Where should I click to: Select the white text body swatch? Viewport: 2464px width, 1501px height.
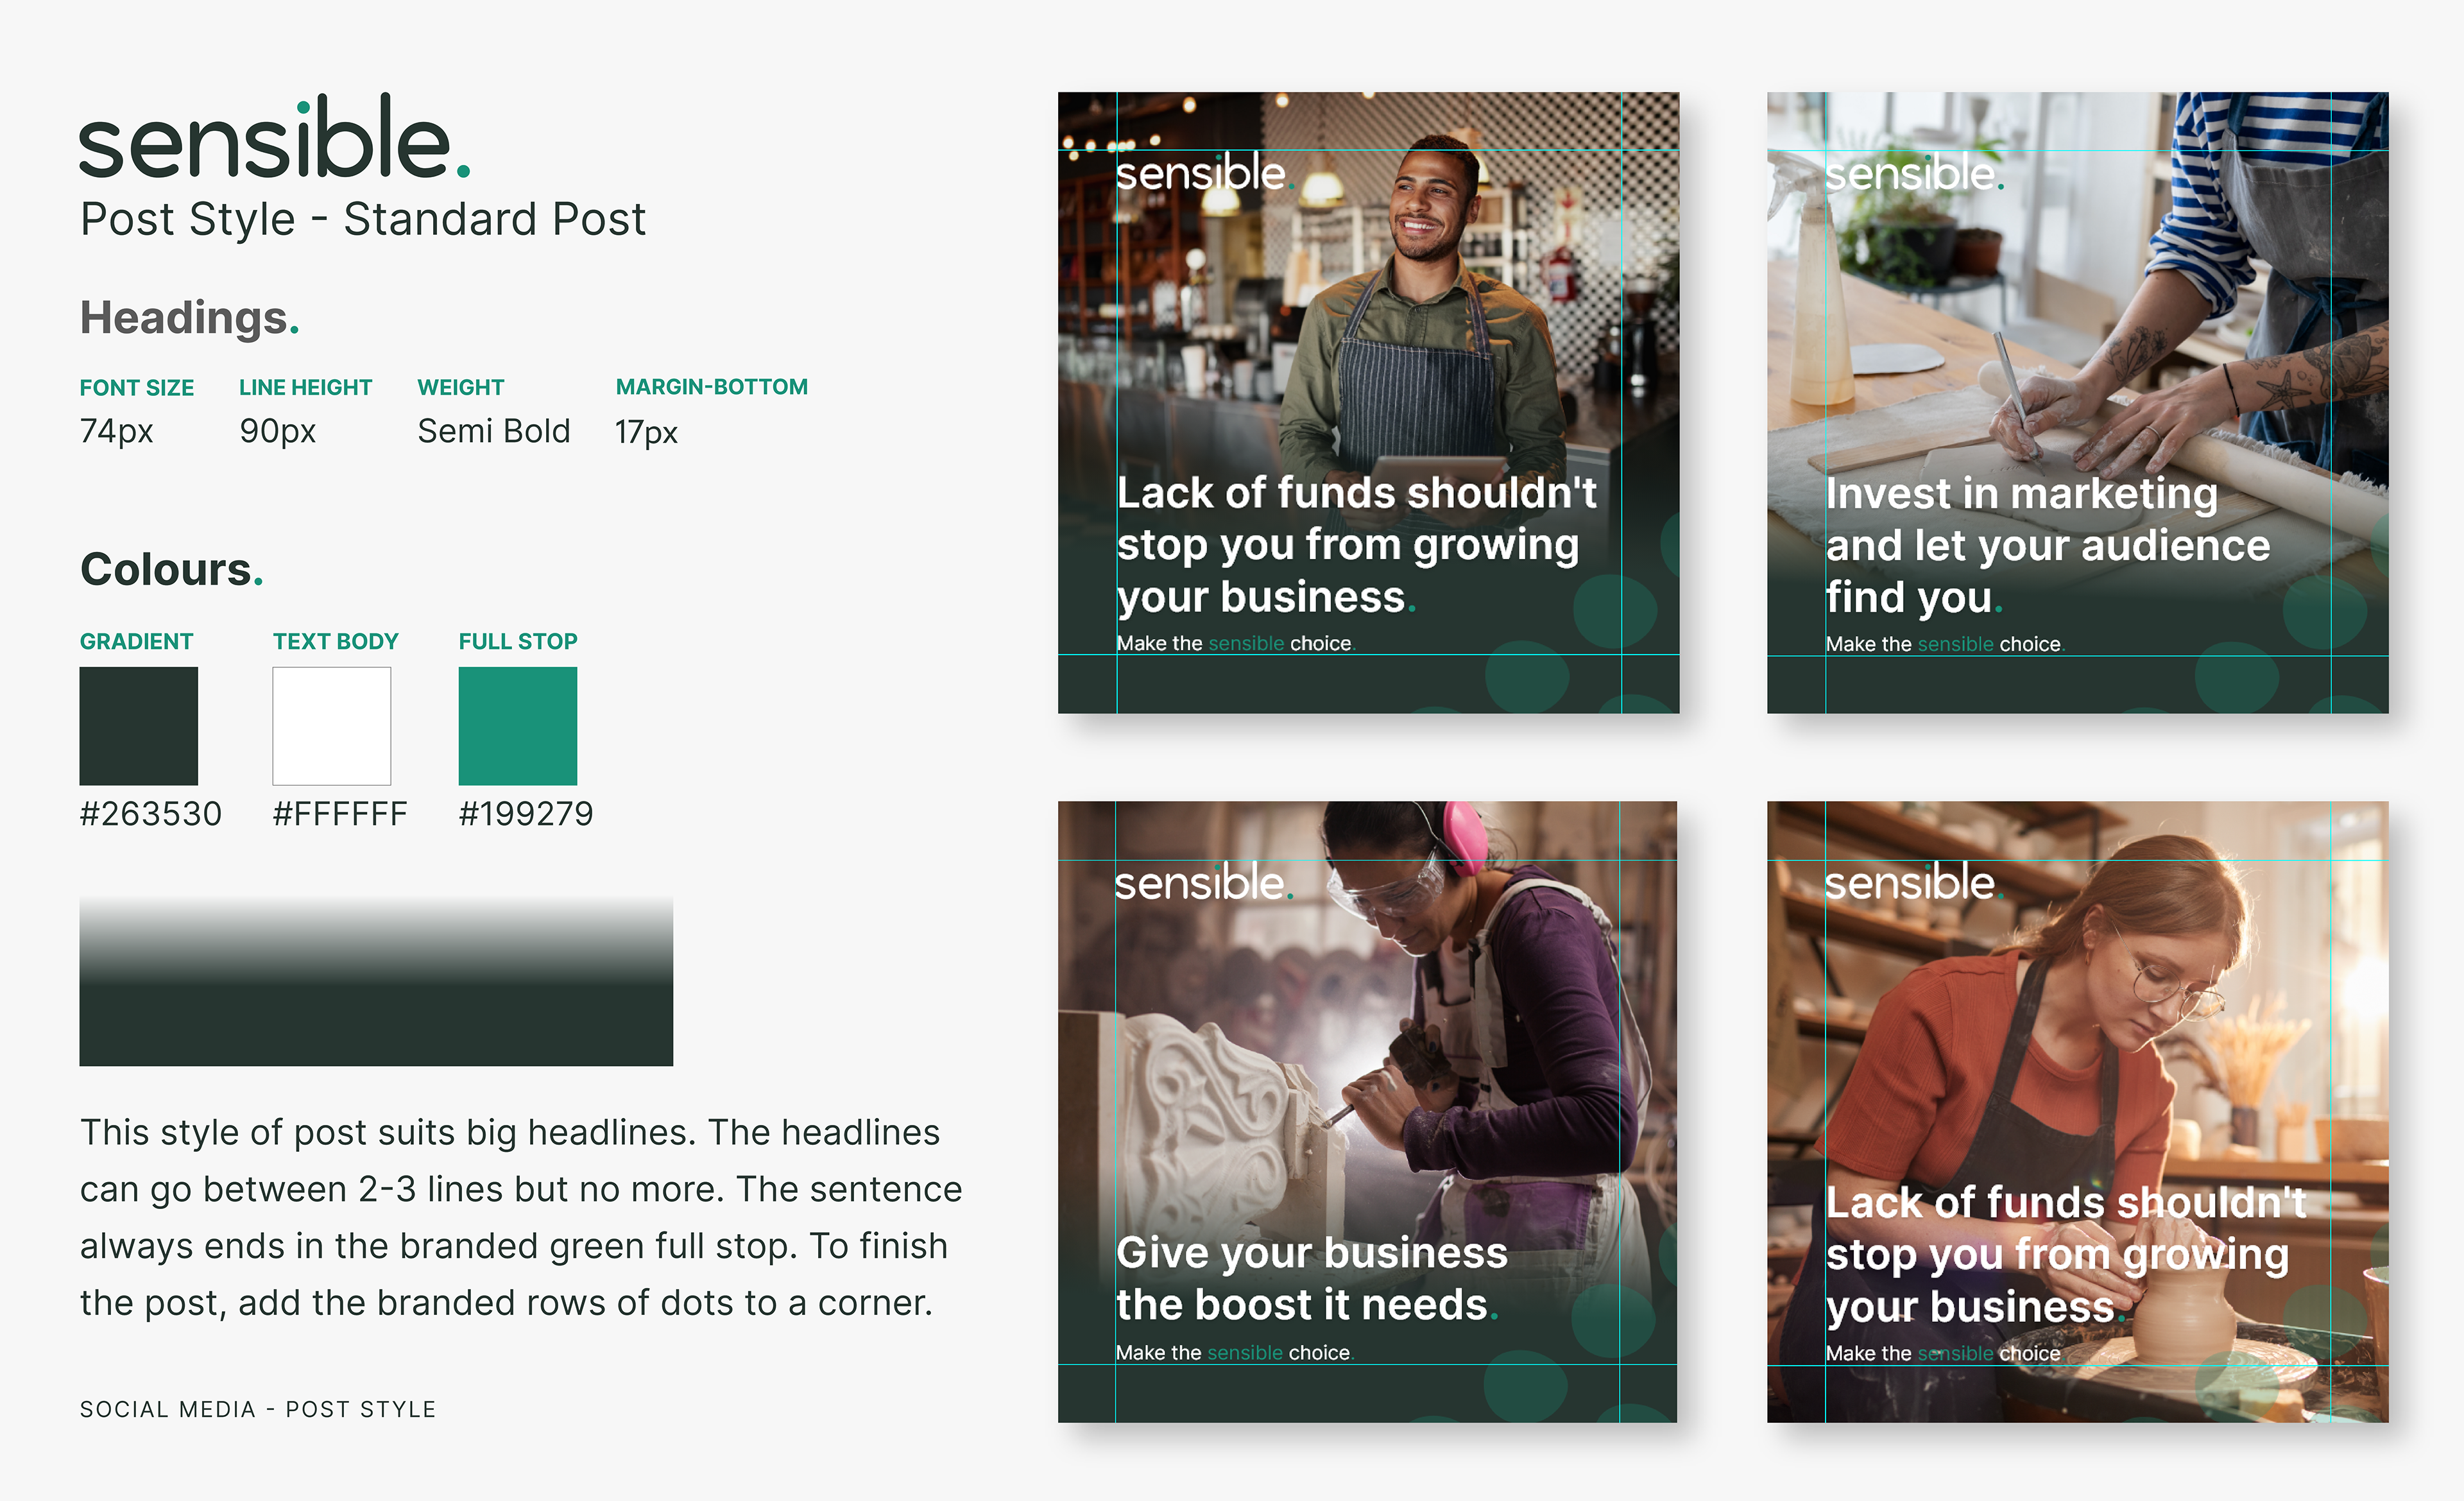[331, 726]
